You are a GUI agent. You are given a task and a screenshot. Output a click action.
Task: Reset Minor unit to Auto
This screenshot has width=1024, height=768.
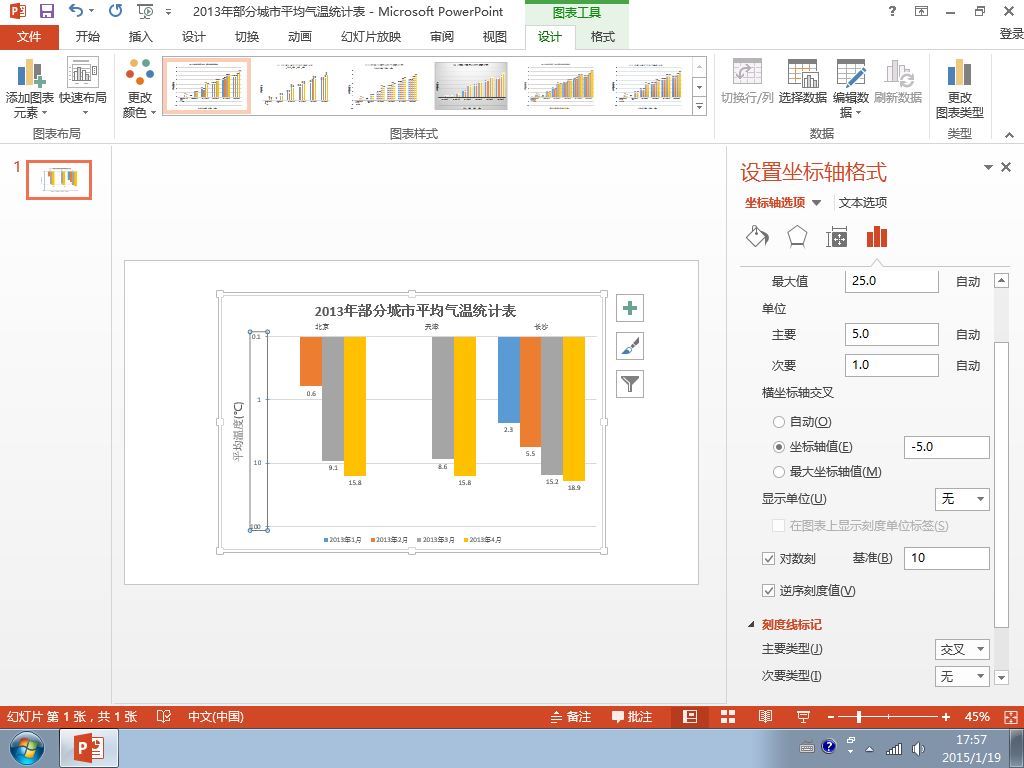coord(968,366)
